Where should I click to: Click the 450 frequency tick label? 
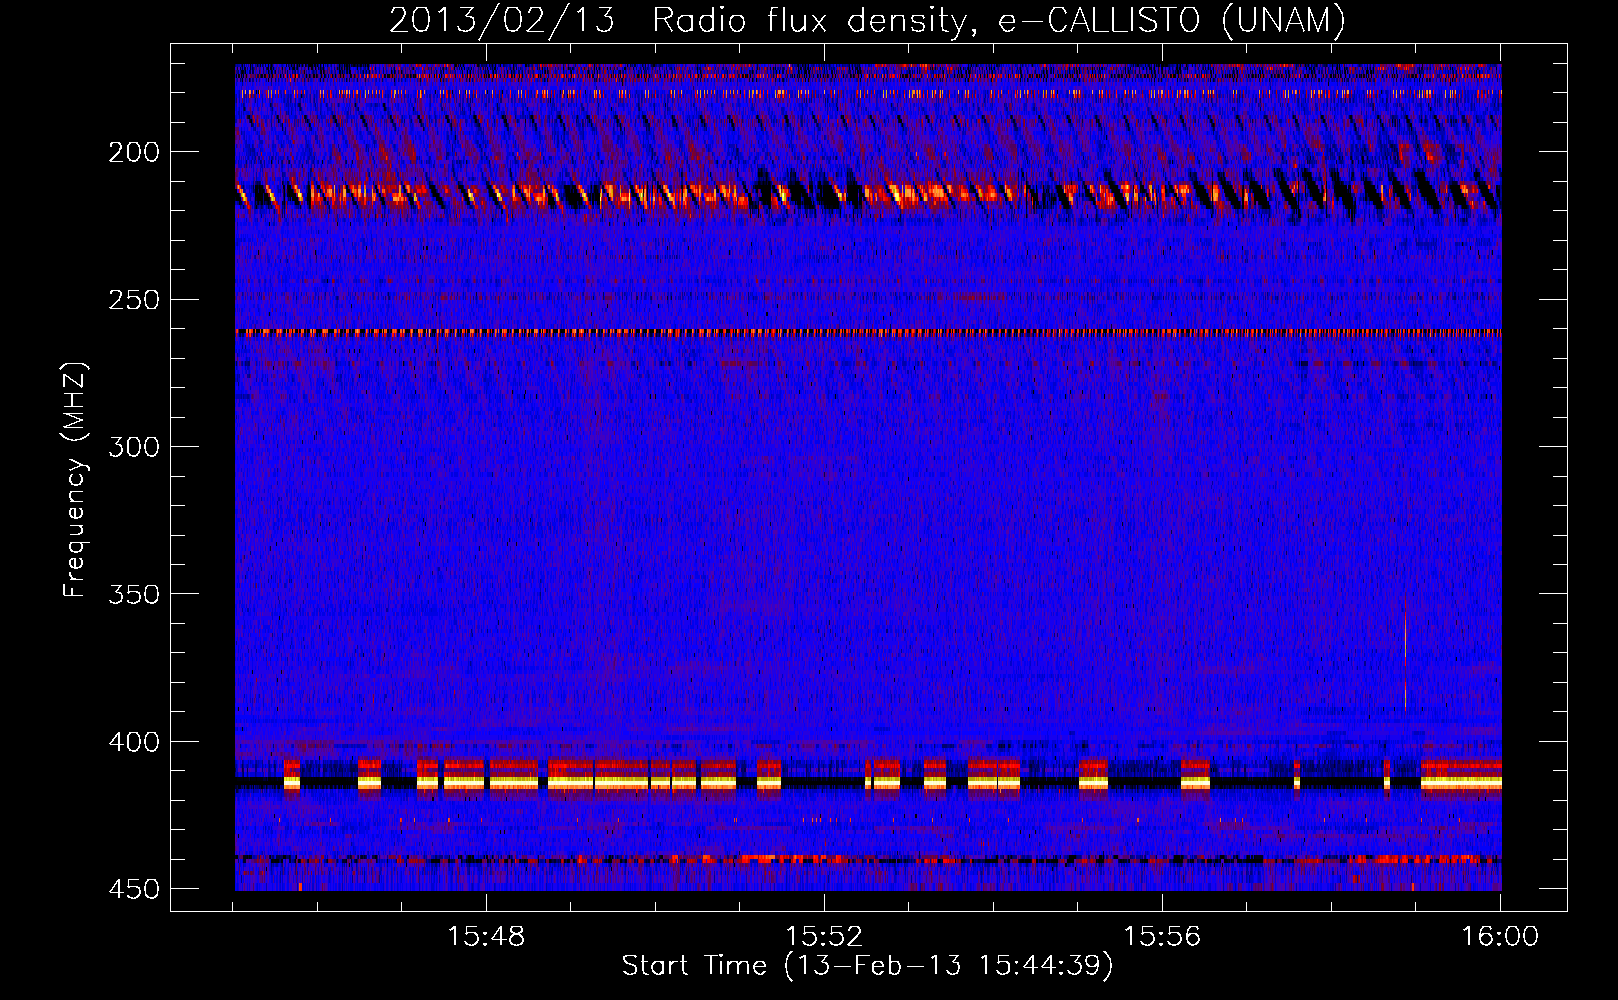[x=133, y=889]
